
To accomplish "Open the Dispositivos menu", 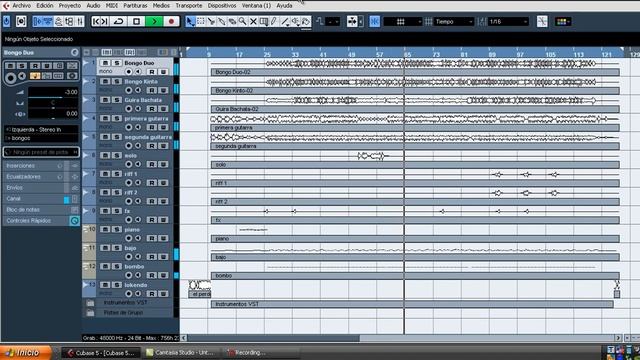I will [x=222, y=6].
